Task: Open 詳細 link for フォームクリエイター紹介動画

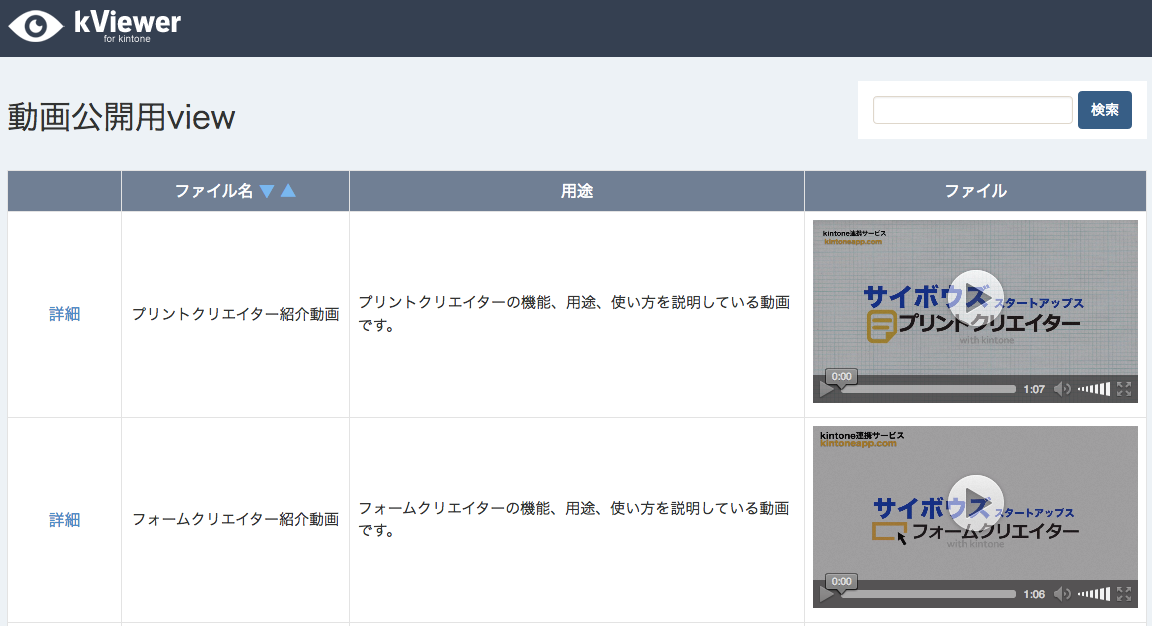Action: 64,520
